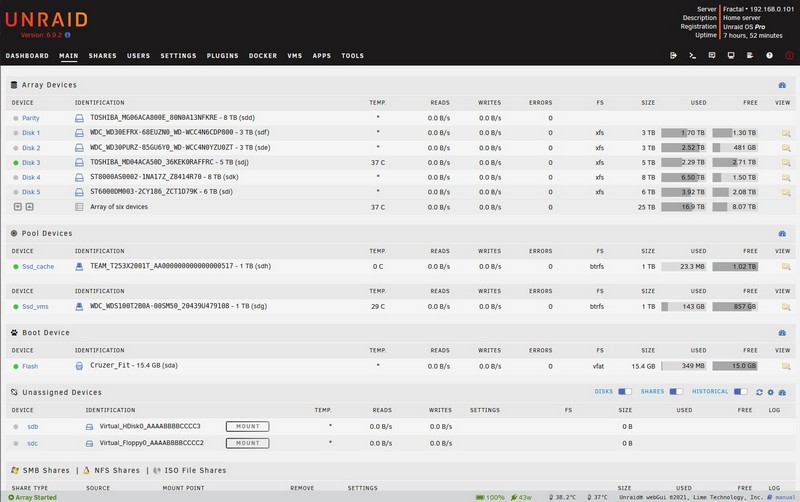Open the Flash boot device link
Viewport: 800px width, 502px height.
pyautogui.click(x=30, y=366)
